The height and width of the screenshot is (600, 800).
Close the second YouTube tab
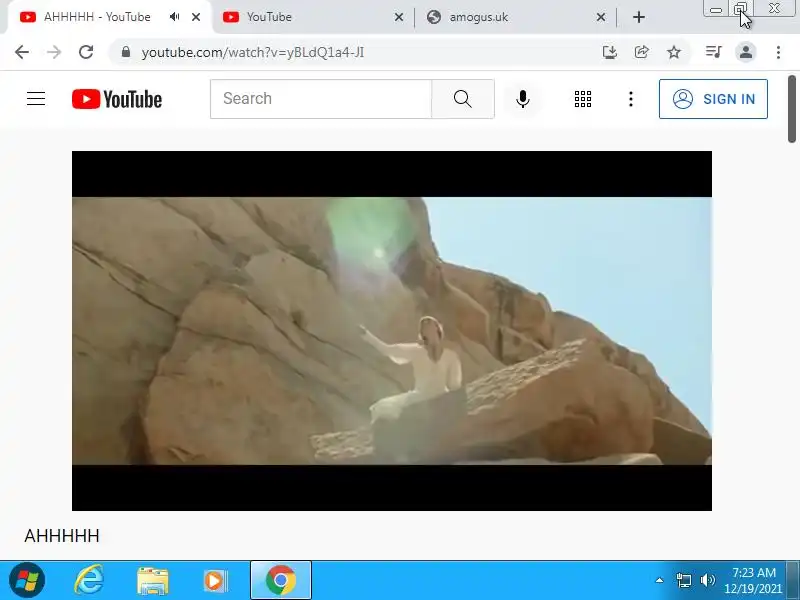399,17
